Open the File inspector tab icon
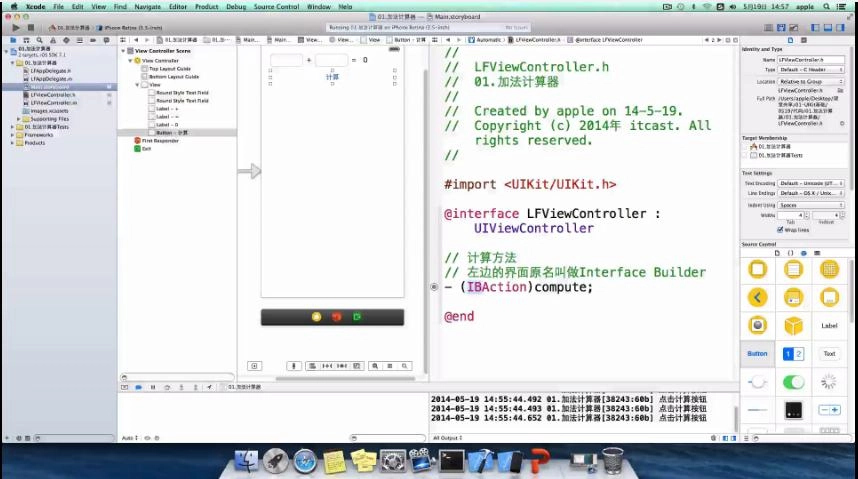This screenshot has height=479, width=858. coord(790,40)
